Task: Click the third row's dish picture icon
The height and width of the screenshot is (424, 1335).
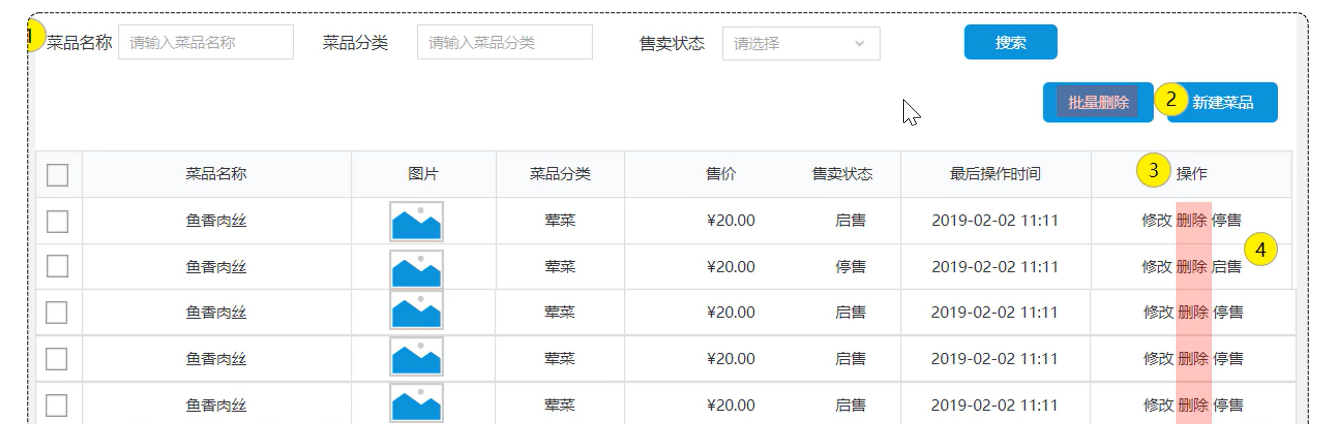Action: [416, 312]
